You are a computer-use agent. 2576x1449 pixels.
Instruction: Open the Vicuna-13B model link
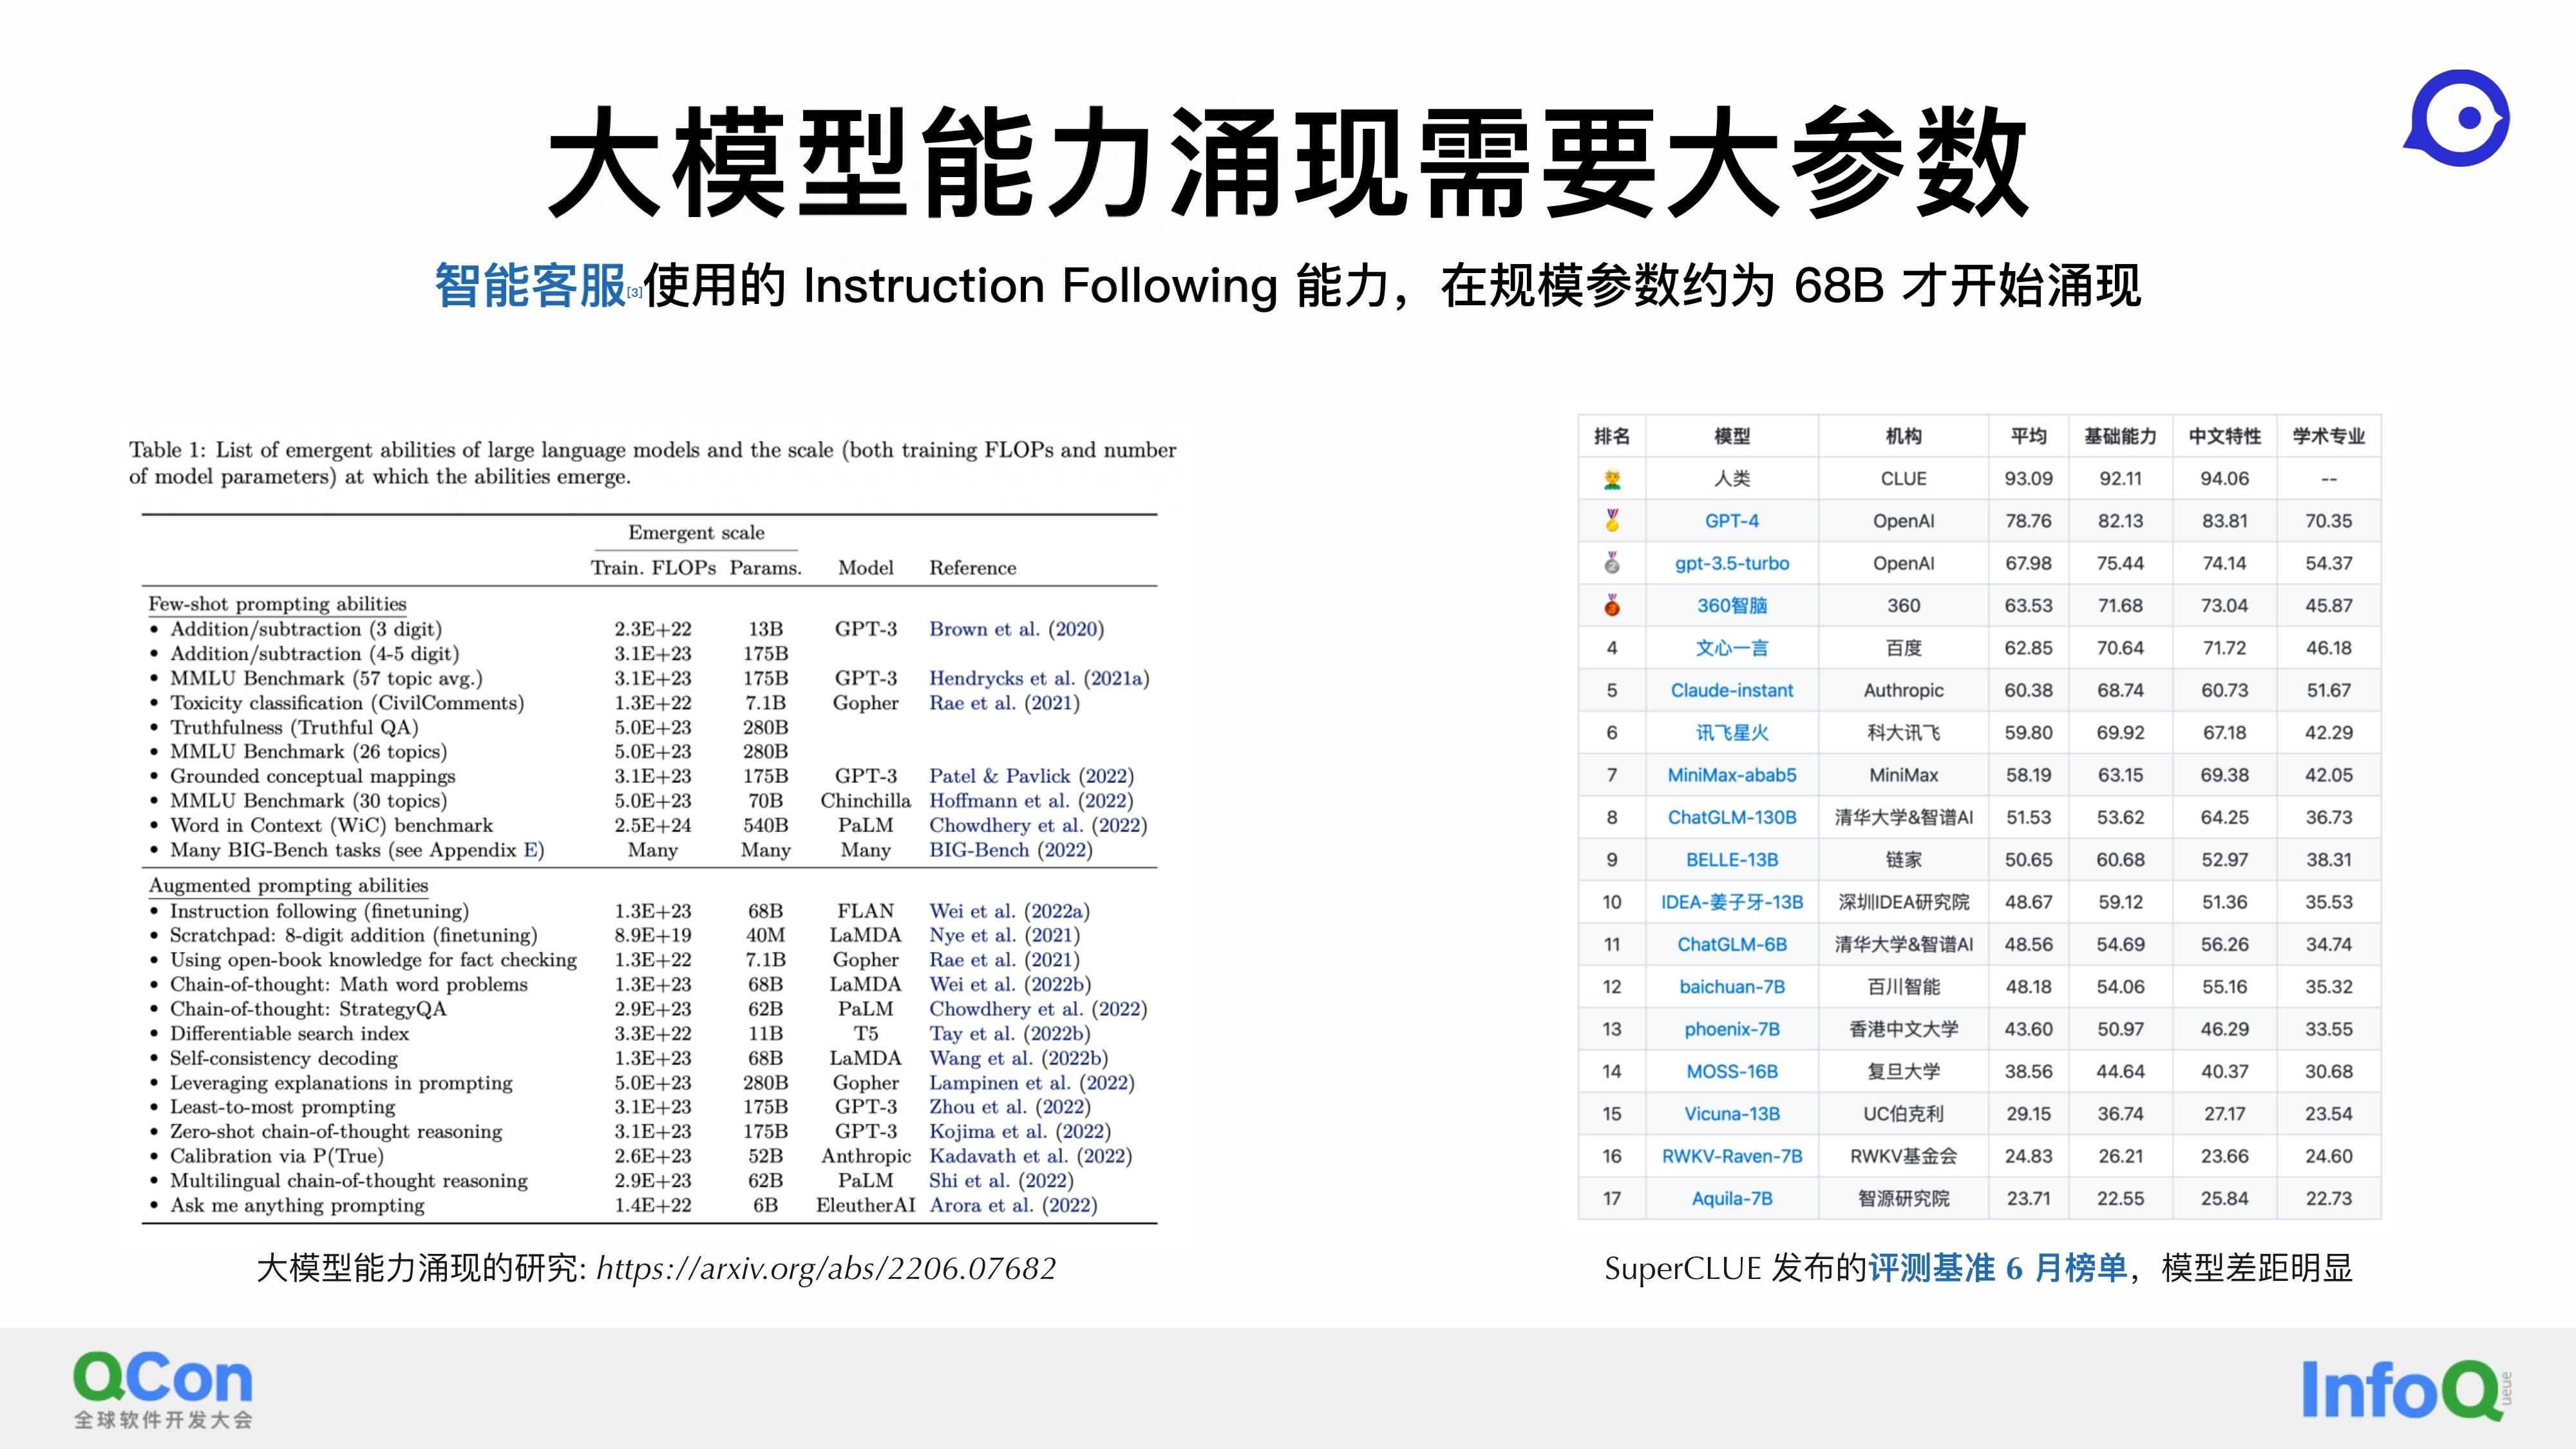click(1732, 1113)
